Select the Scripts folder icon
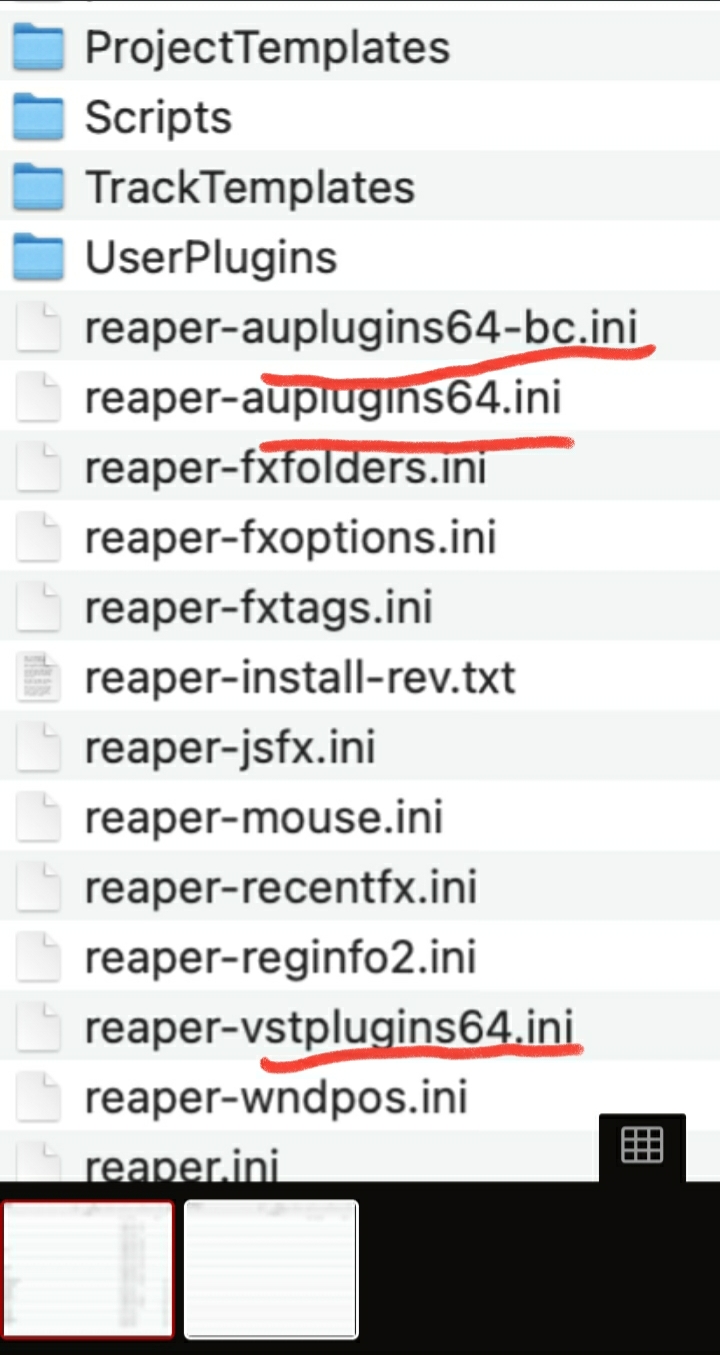Screen dimensions: 720x1355 click(x=40, y=118)
